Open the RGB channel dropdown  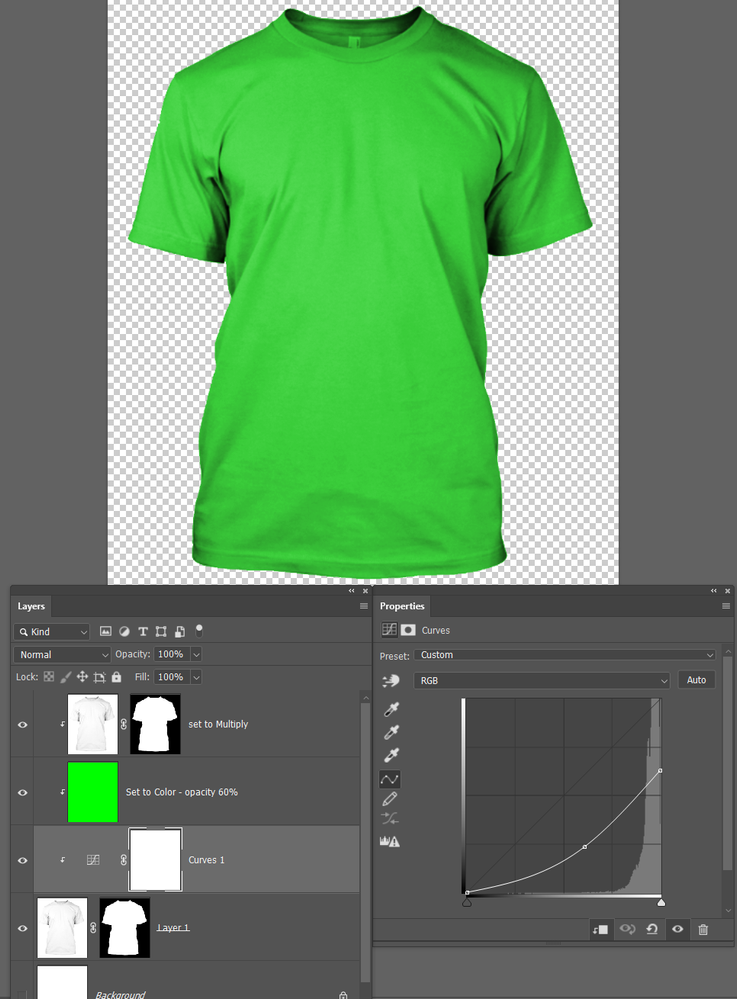click(x=541, y=680)
